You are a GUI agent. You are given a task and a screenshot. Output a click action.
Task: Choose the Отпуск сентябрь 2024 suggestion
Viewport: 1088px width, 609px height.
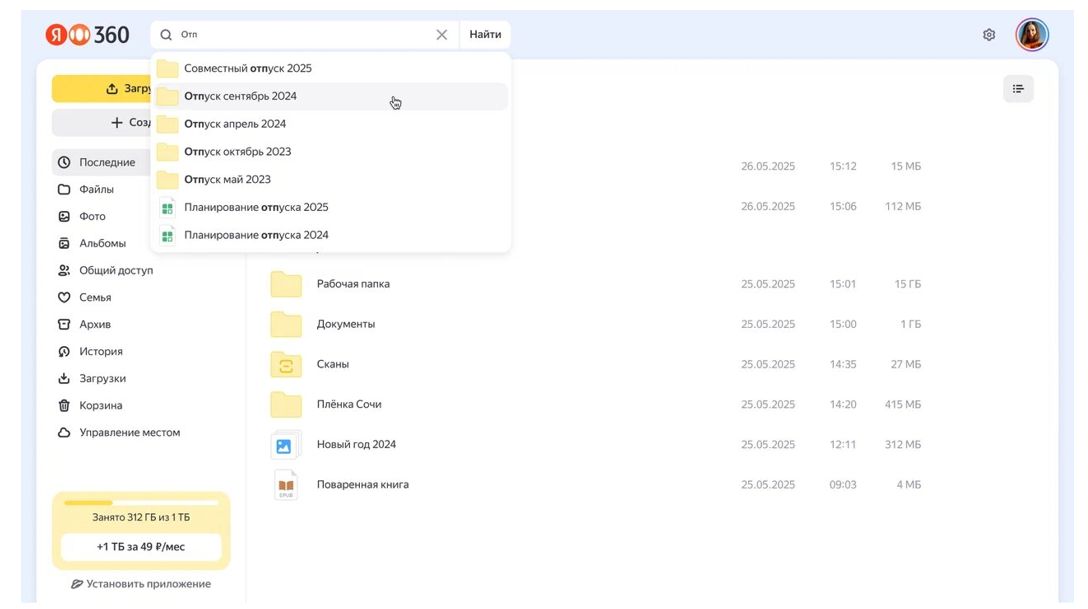(x=240, y=97)
